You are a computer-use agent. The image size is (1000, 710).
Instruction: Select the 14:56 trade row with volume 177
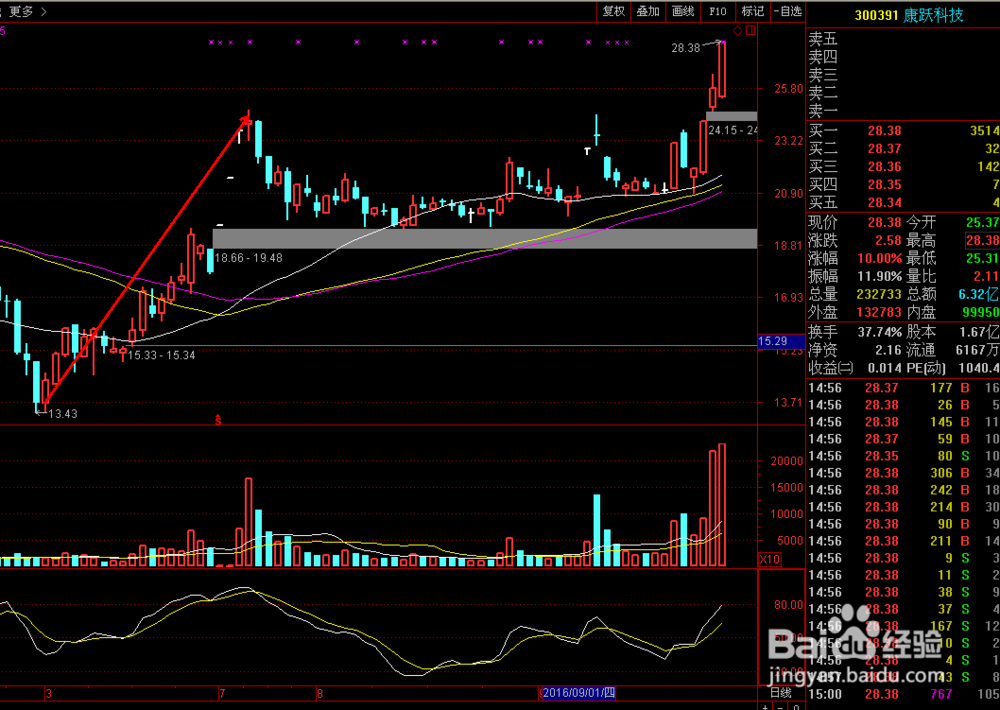(903, 388)
